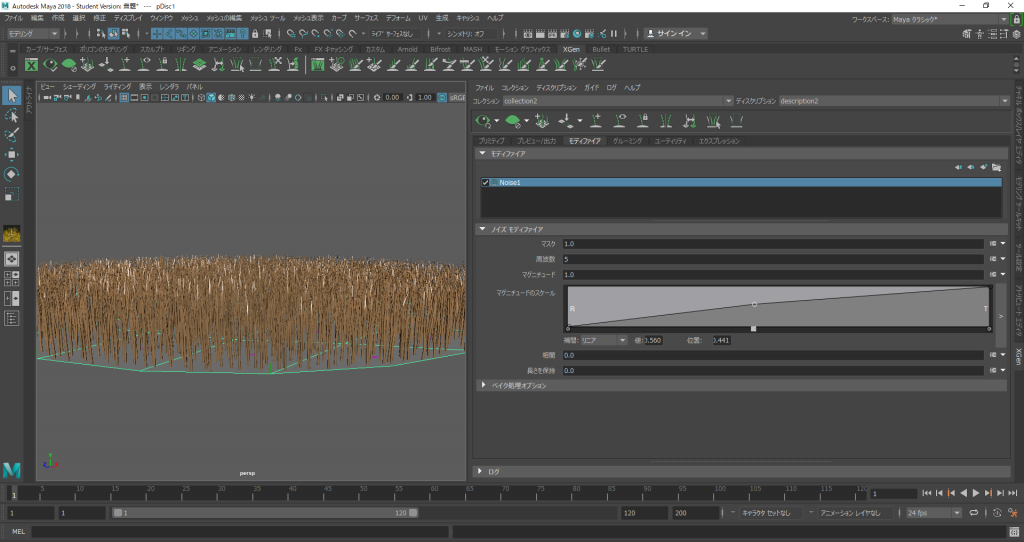
Task: Select the arrow Select tool in toolbox
Action: point(12,95)
